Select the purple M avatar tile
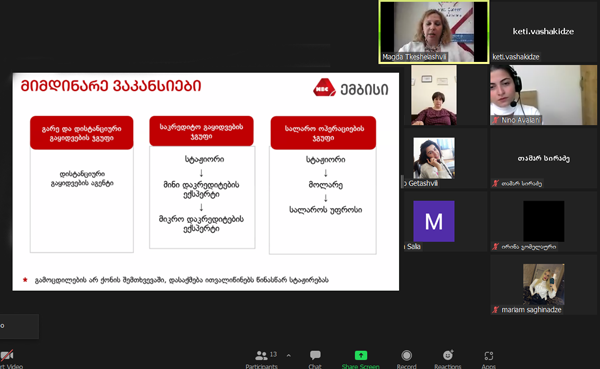600x369 pixels. (x=434, y=221)
